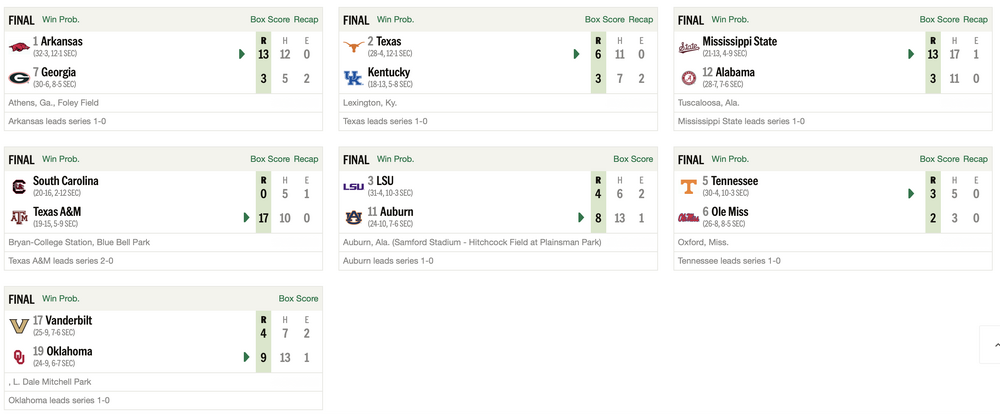Click the South Carolina Gamecocks logo
The height and width of the screenshot is (414, 1000).
(19, 187)
